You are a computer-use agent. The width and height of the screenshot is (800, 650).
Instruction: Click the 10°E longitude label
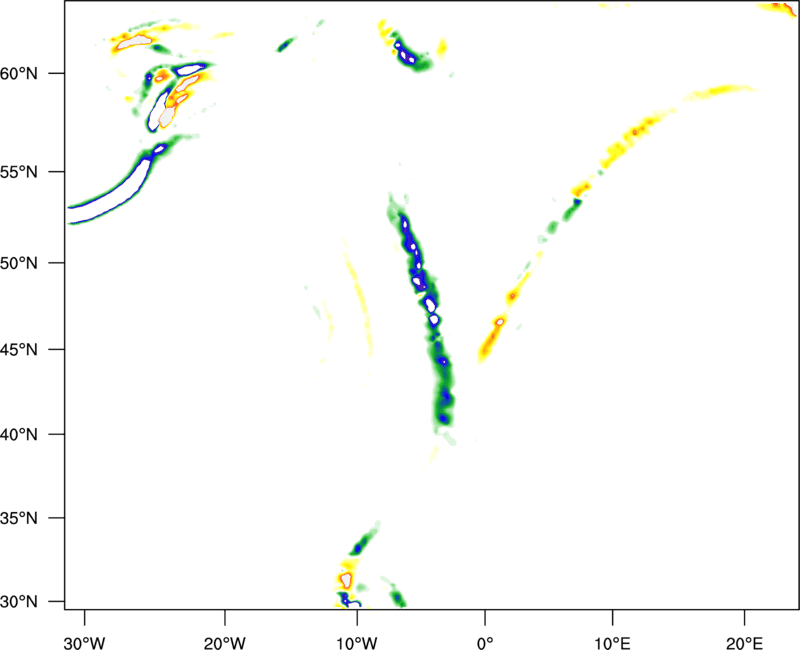[612, 643]
